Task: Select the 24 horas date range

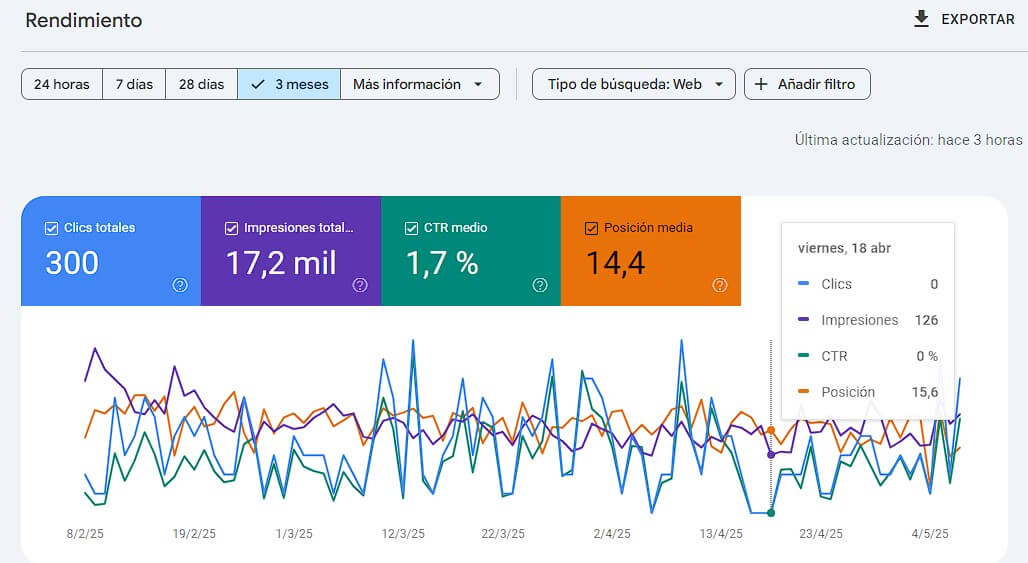Action: point(62,85)
